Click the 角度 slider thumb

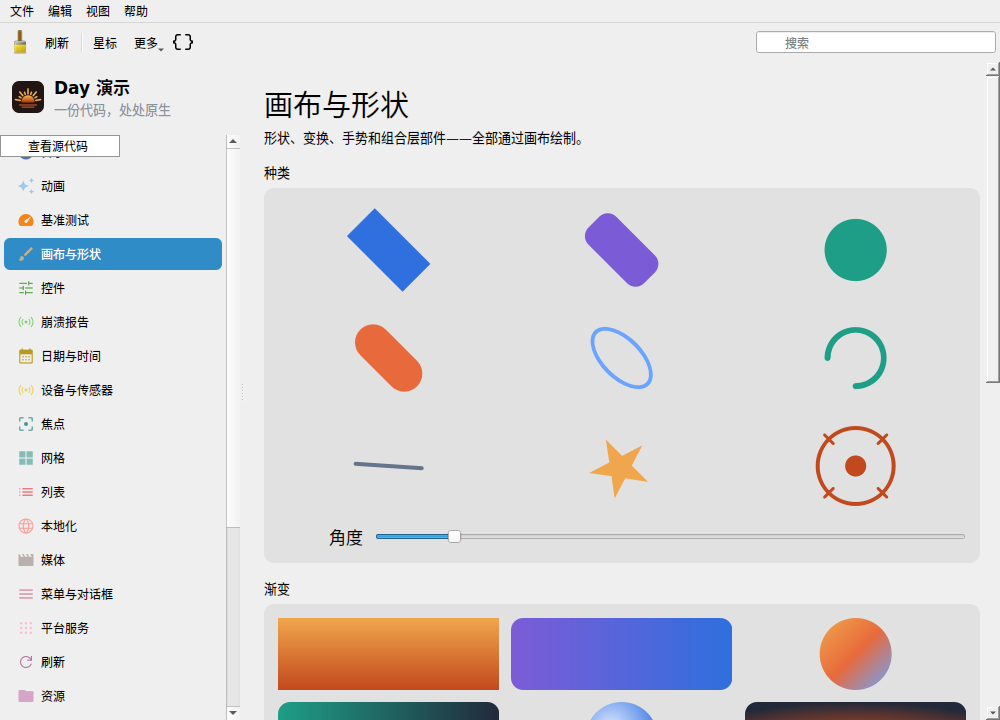tap(454, 536)
